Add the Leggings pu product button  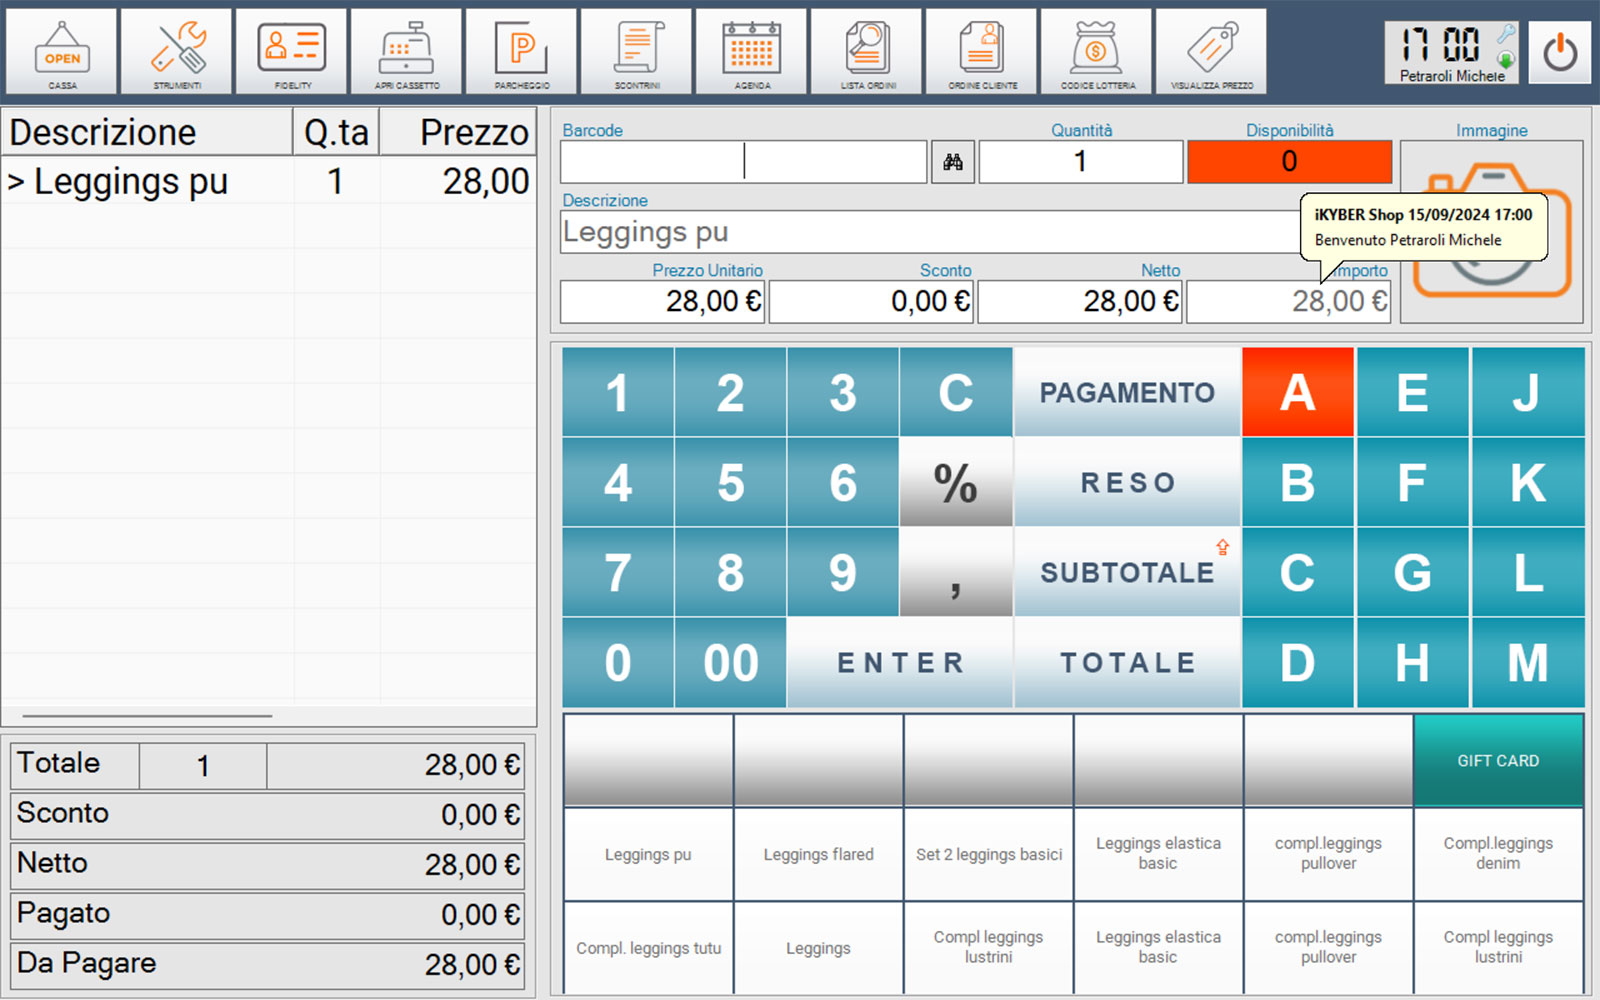point(648,854)
